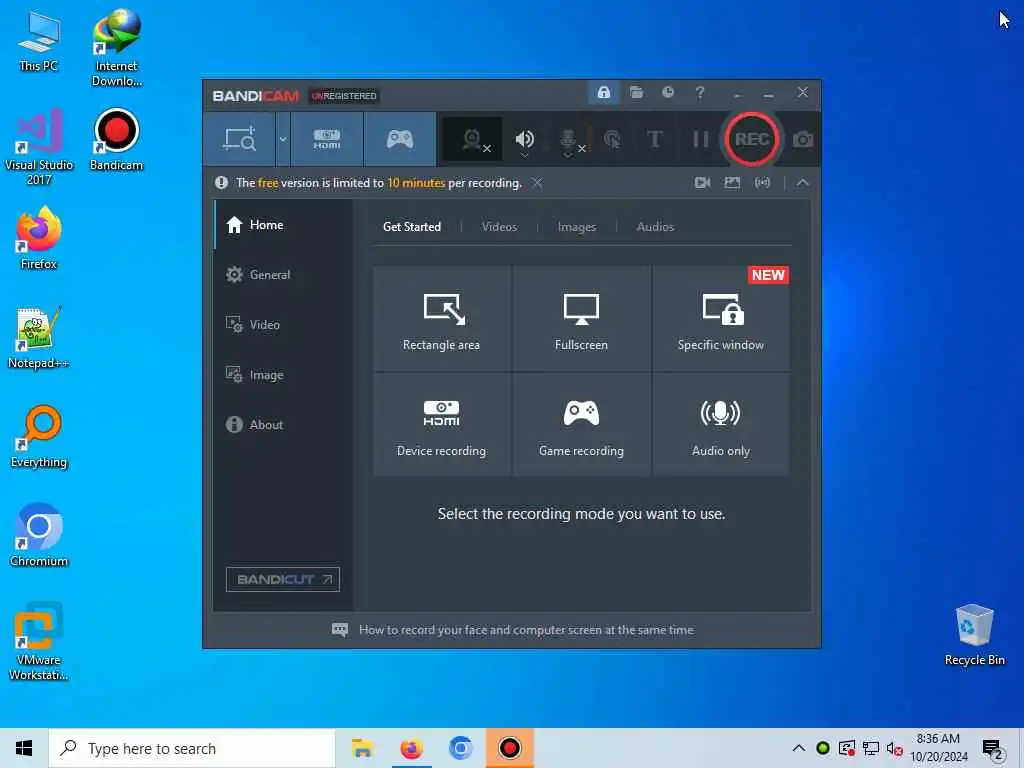The height and width of the screenshot is (768, 1024).
Task: Choose Game recording mode tile
Action: (x=581, y=424)
